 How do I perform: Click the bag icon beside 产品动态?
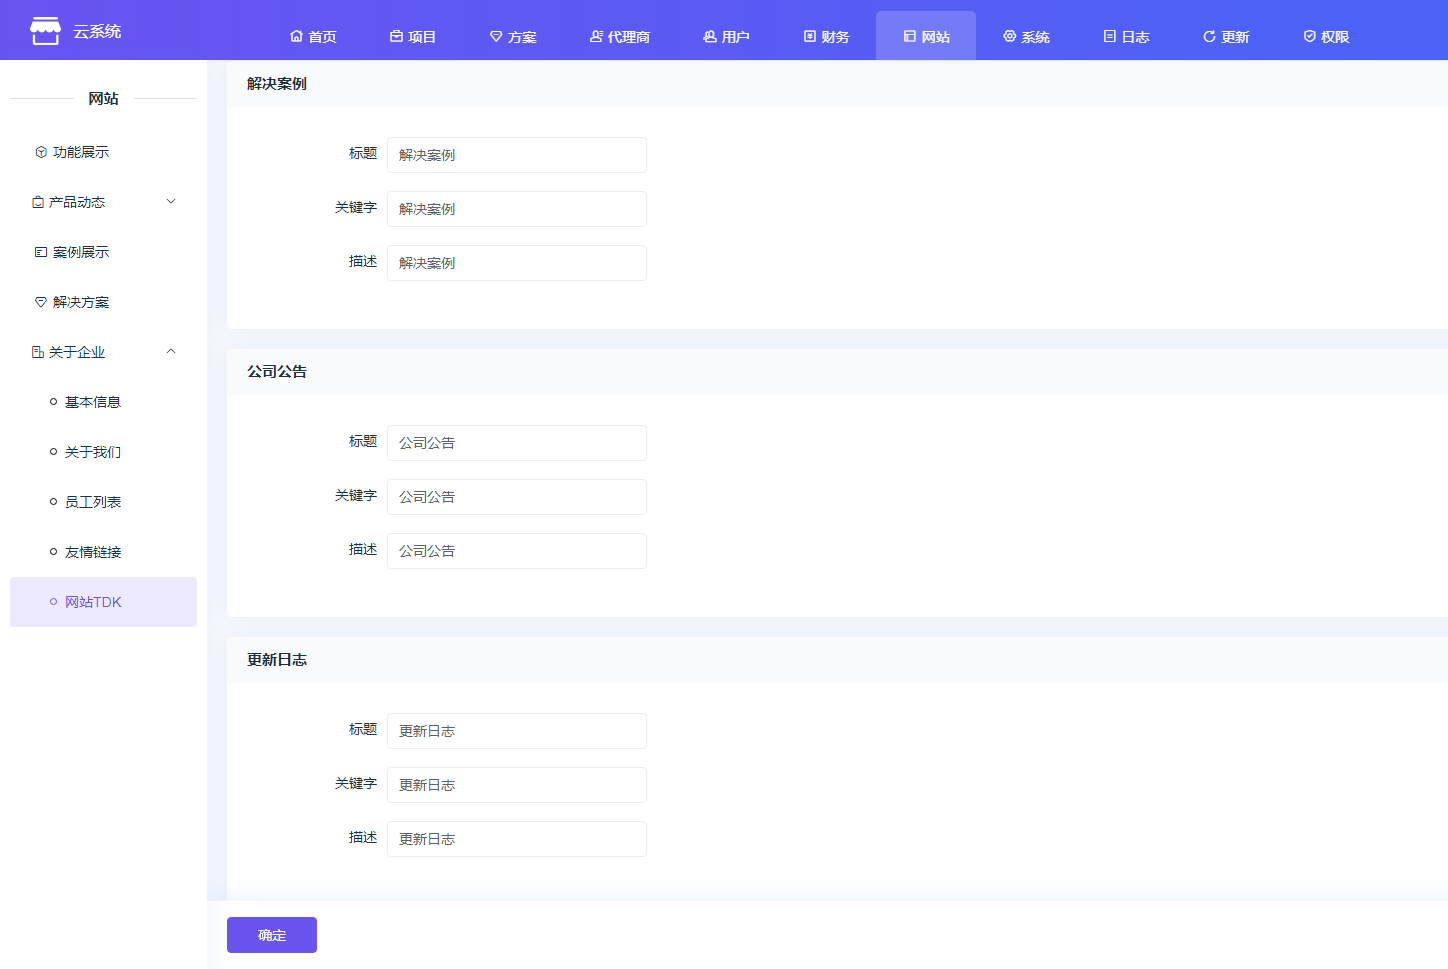38,202
